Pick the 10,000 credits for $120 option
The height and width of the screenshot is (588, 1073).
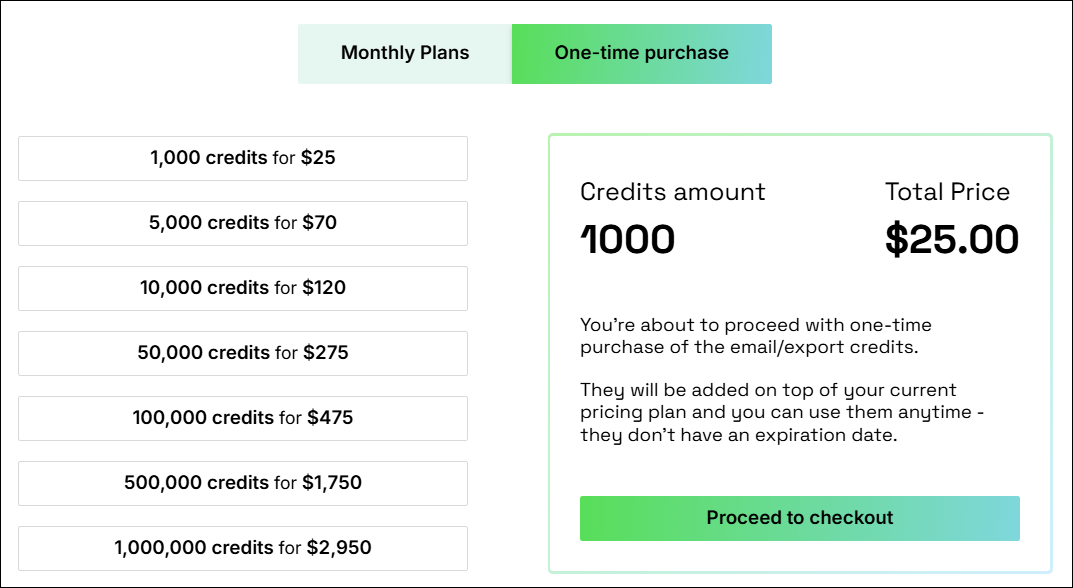(x=243, y=288)
